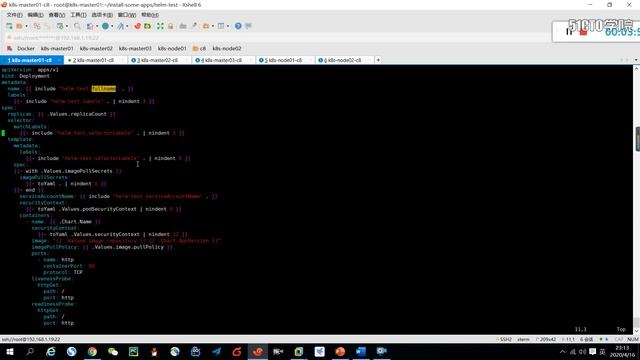Screen dimensions: 640x360
Task: Expand the globe icon dropdown arrow
Action: click(x=112, y=26)
